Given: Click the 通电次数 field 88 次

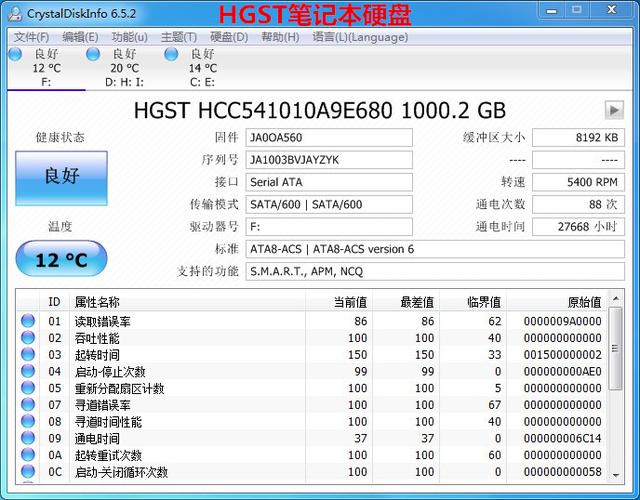Looking at the screenshot, I should (x=578, y=204).
